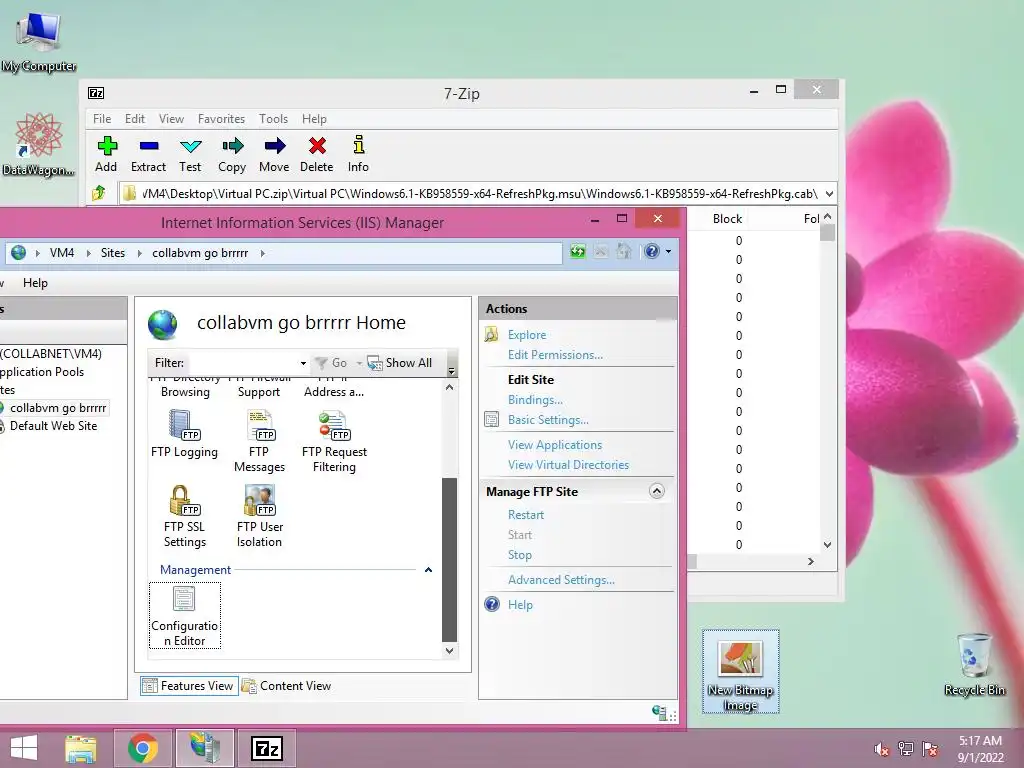Open Windows Start button

(x=24, y=748)
